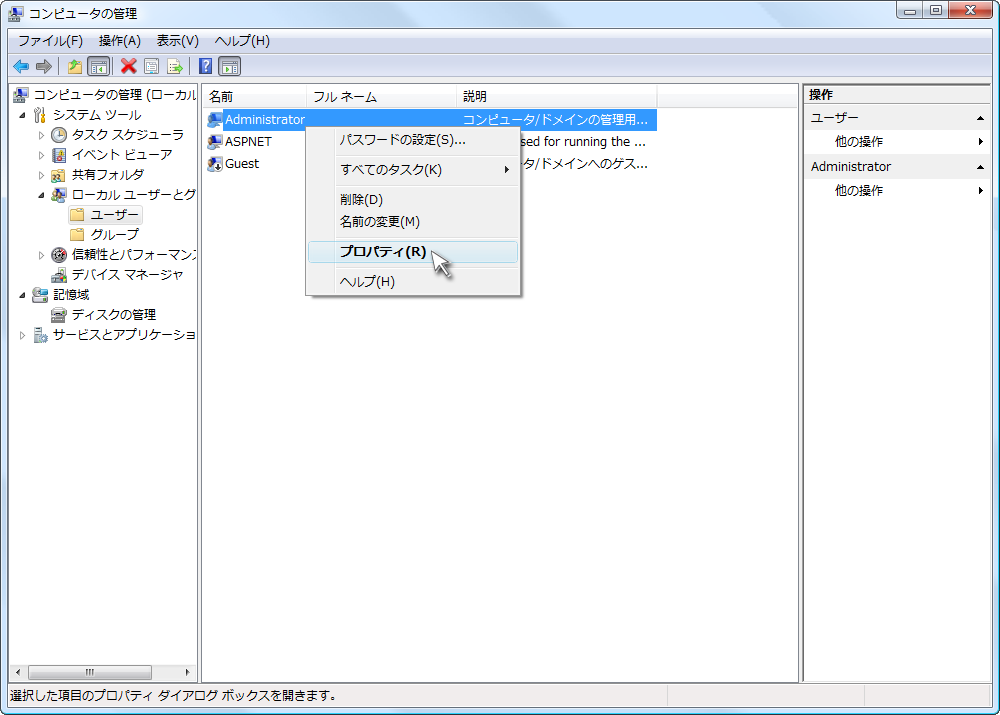The width and height of the screenshot is (1000, 715).
Task: Click the blue Help question mark icon
Action: (205, 66)
